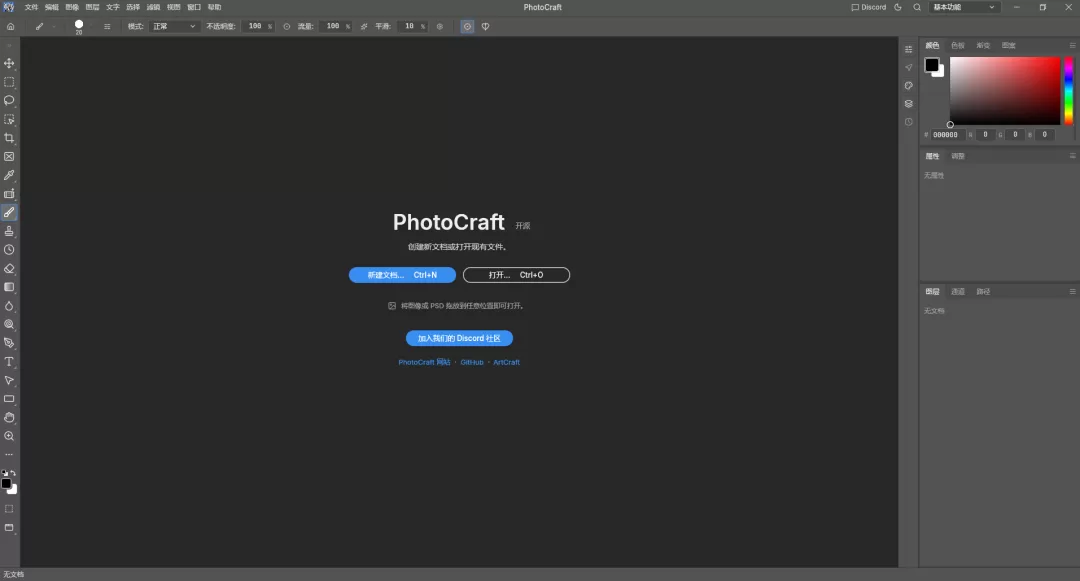
Task: Click the Open Ctrl+O button
Action: tap(516, 275)
